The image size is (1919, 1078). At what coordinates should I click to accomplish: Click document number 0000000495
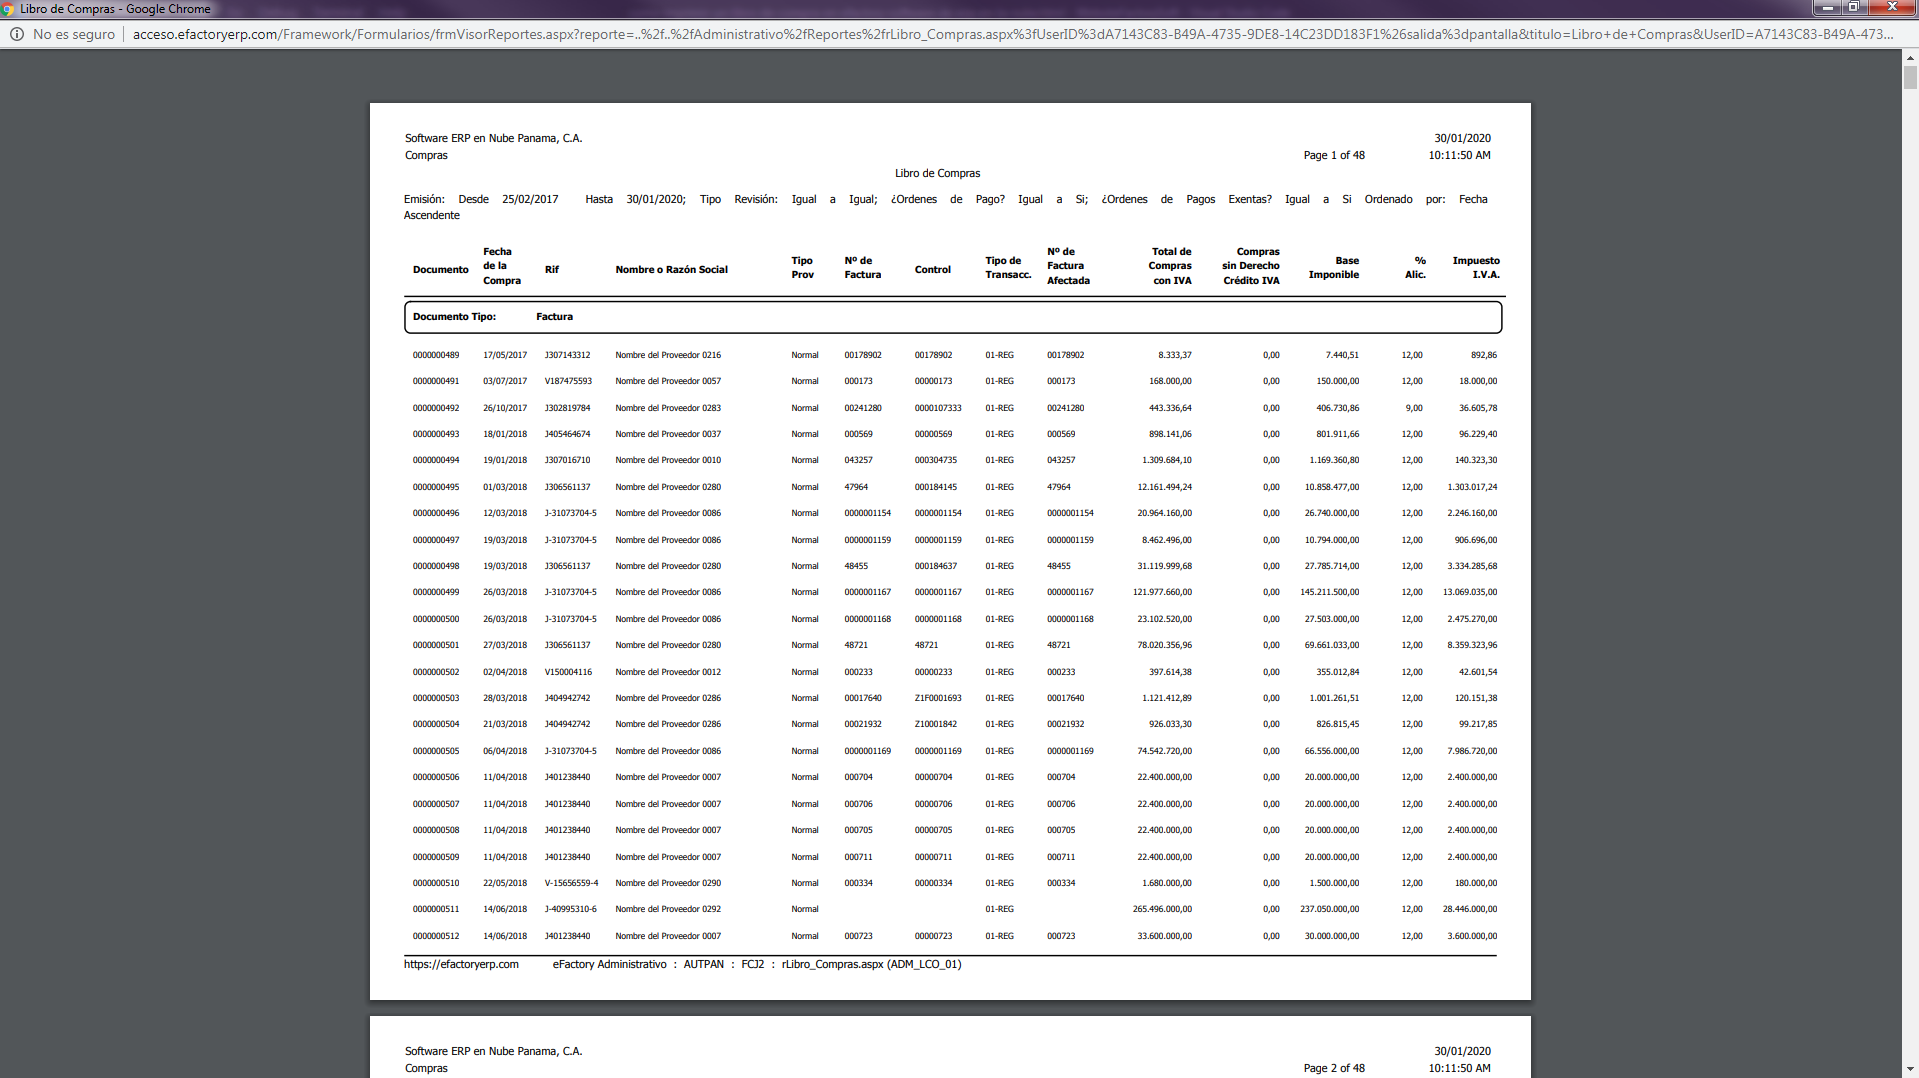pyautogui.click(x=436, y=487)
